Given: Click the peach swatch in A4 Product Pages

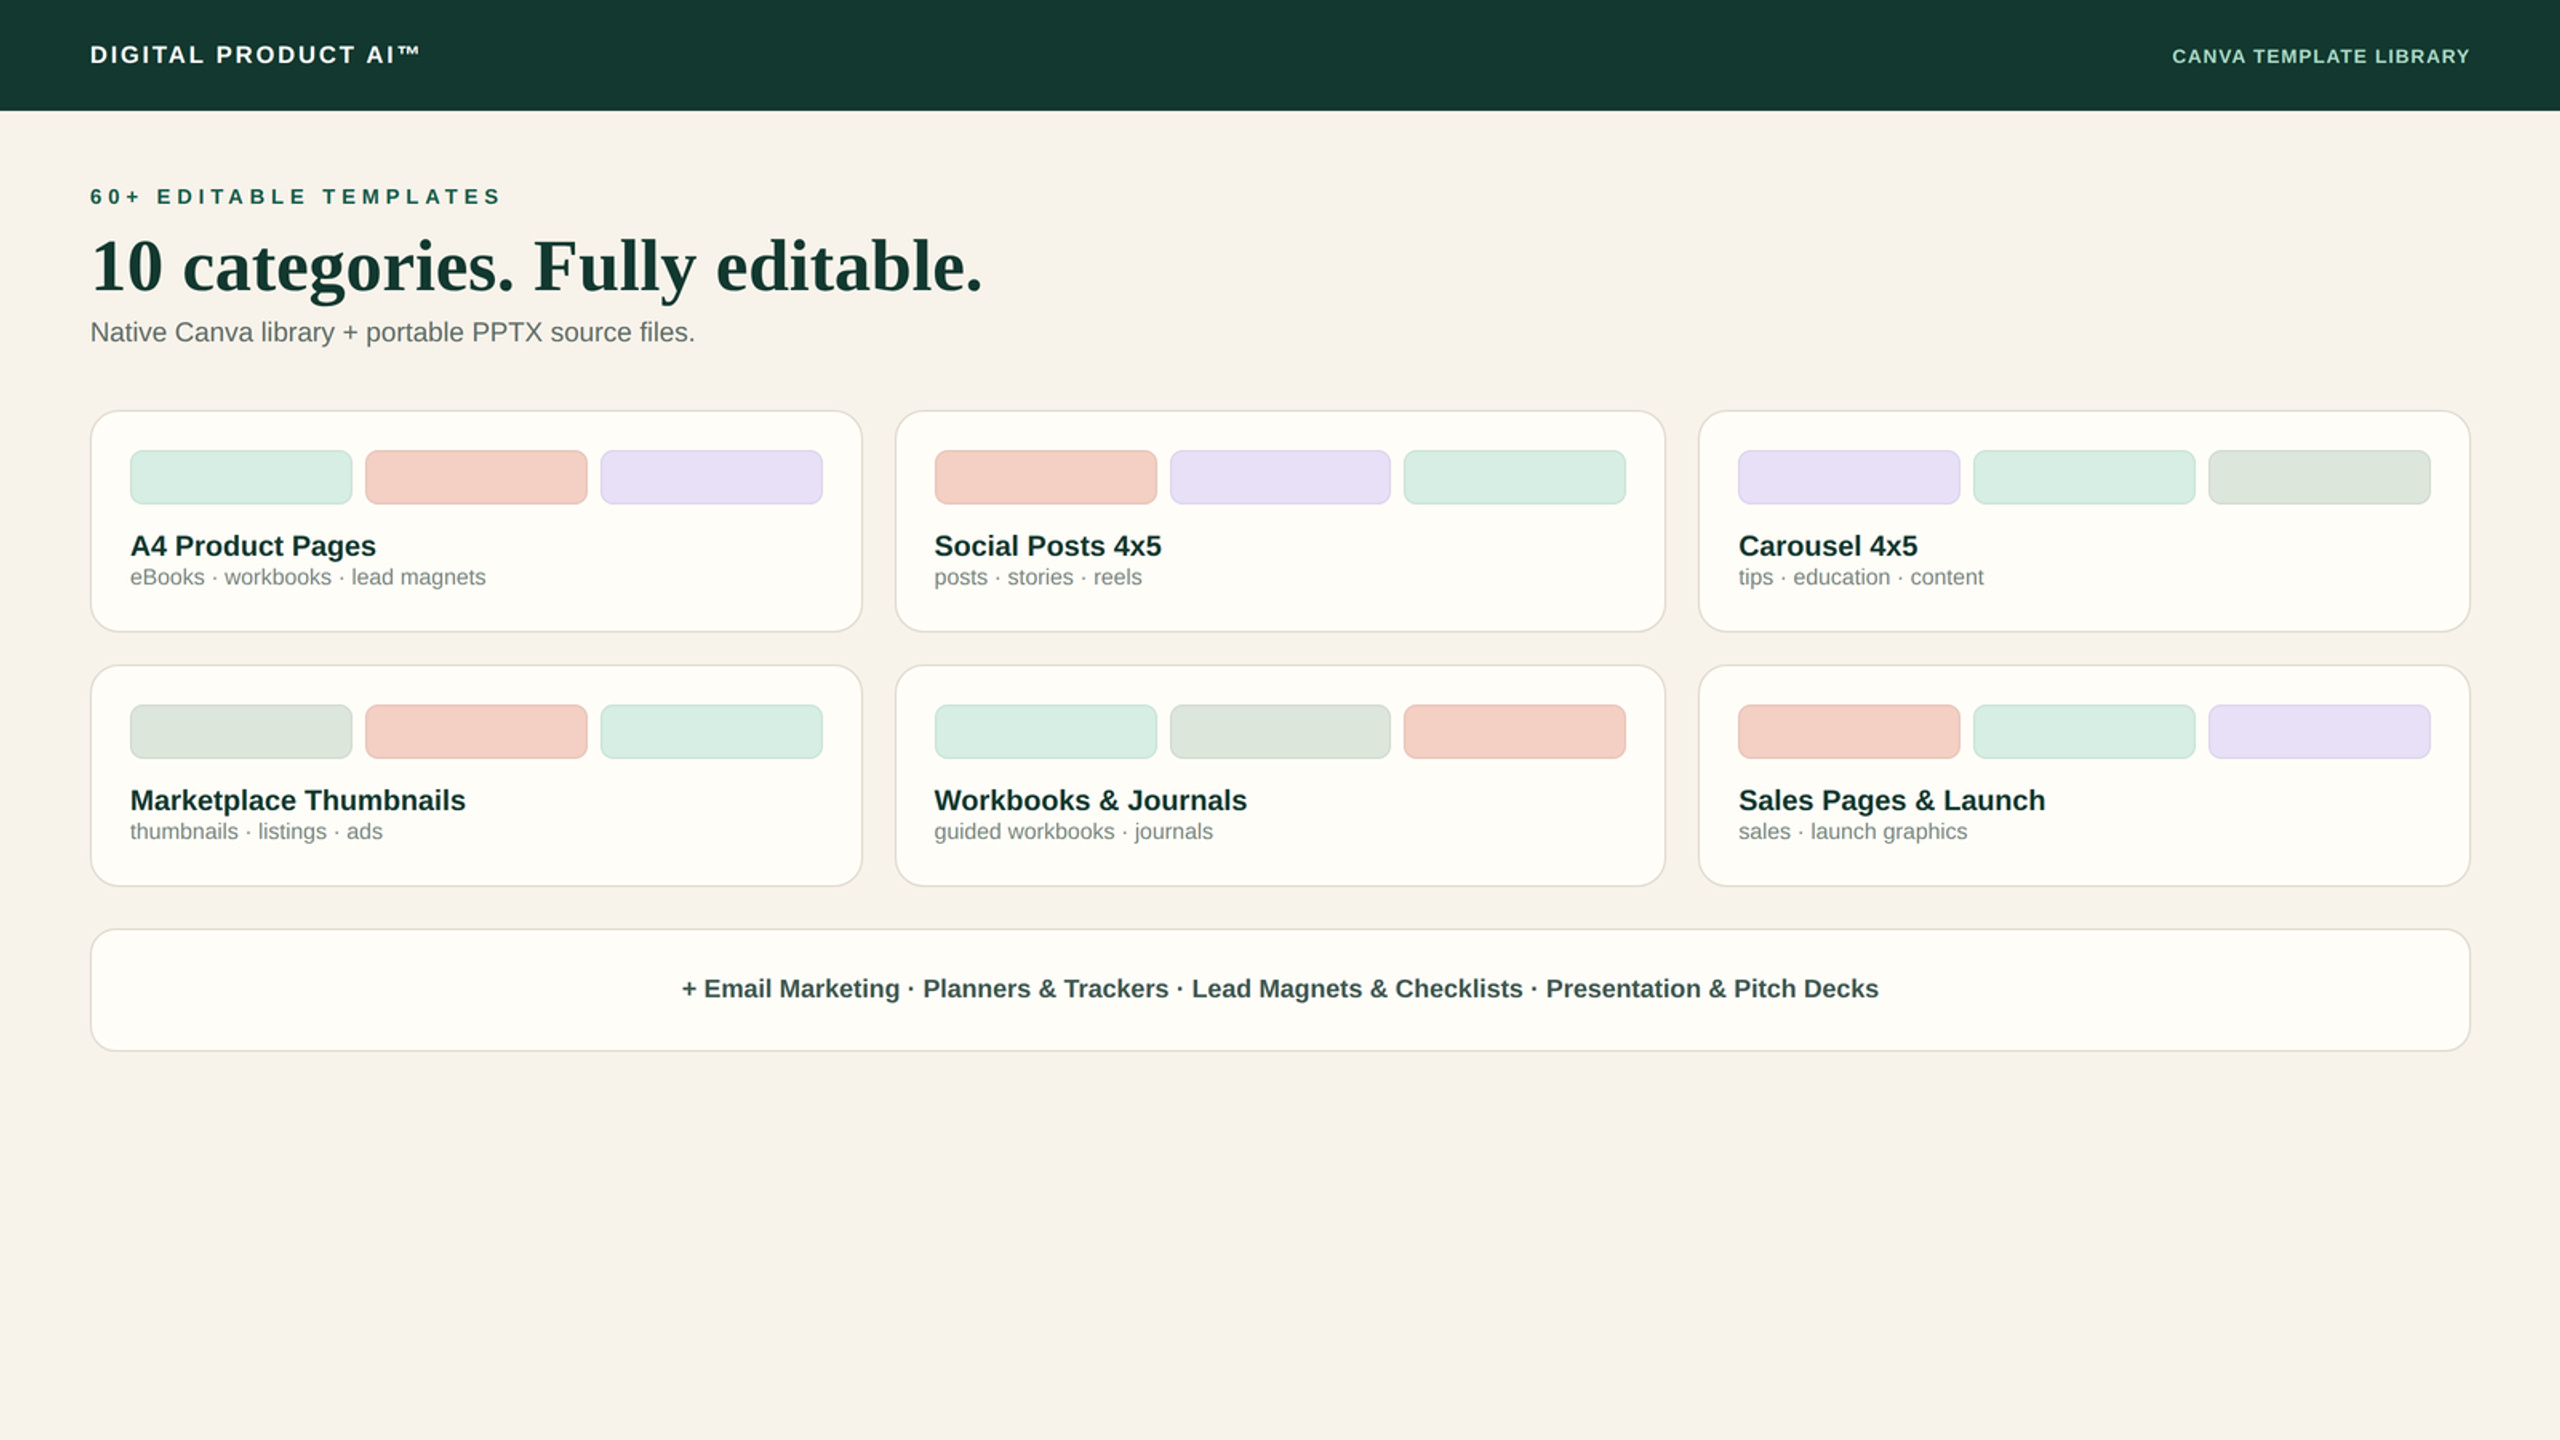Looking at the screenshot, I should [476, 477].
